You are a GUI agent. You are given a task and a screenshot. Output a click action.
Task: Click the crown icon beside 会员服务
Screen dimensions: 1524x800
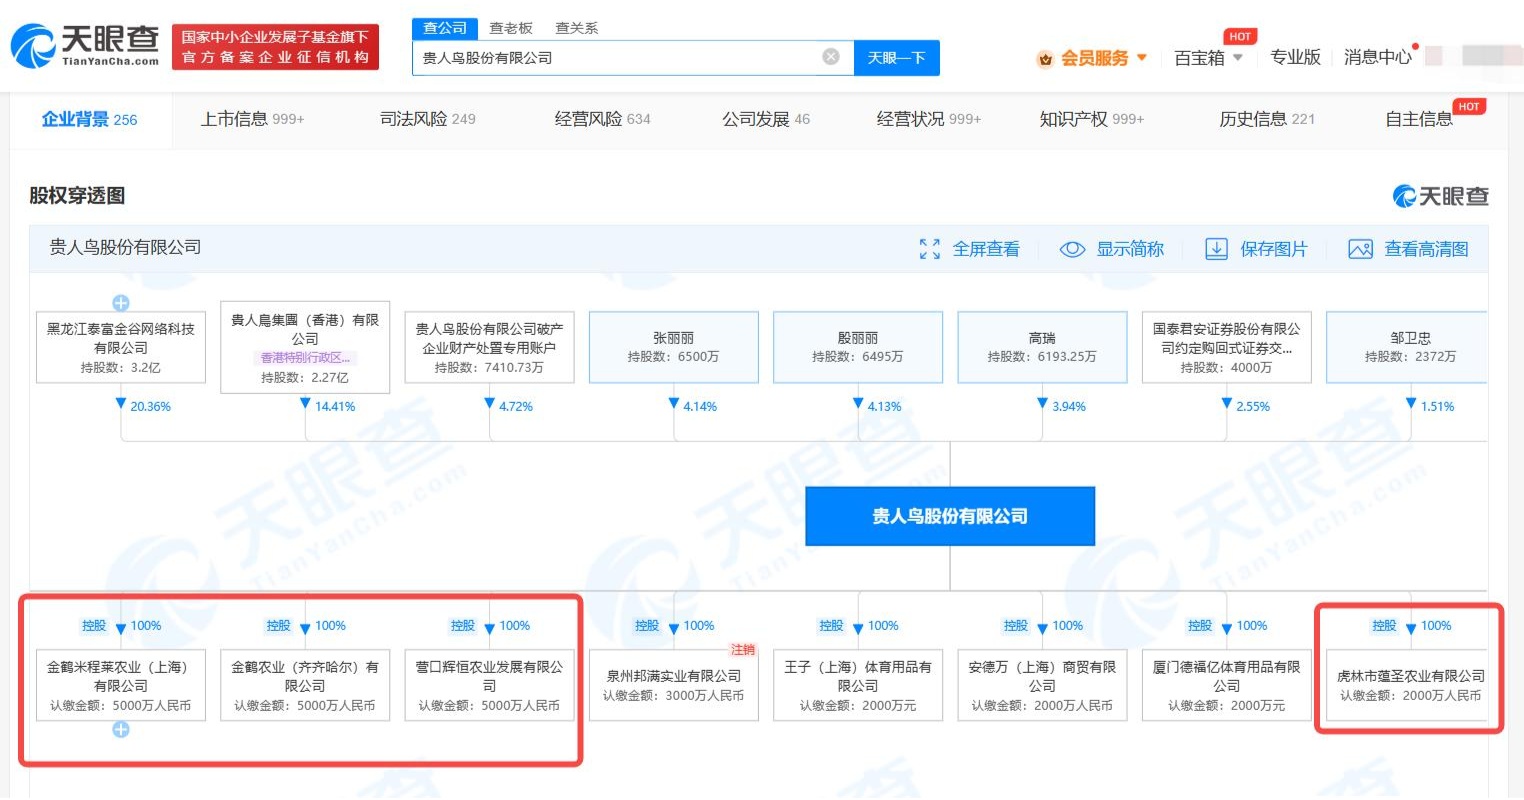(x=1045, y=59)
